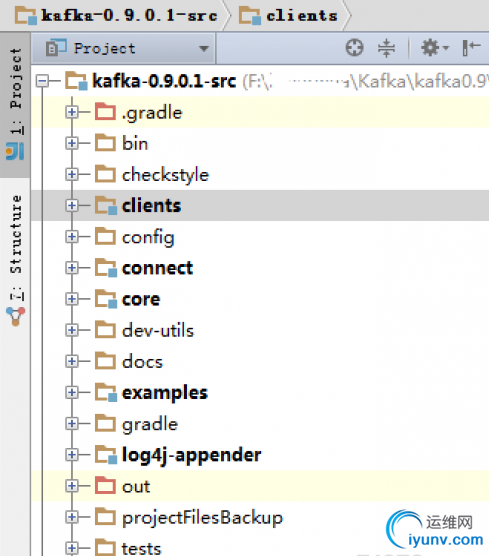Expand the checkstyle folder
This screenshot has height=556, width=489.
72,174
